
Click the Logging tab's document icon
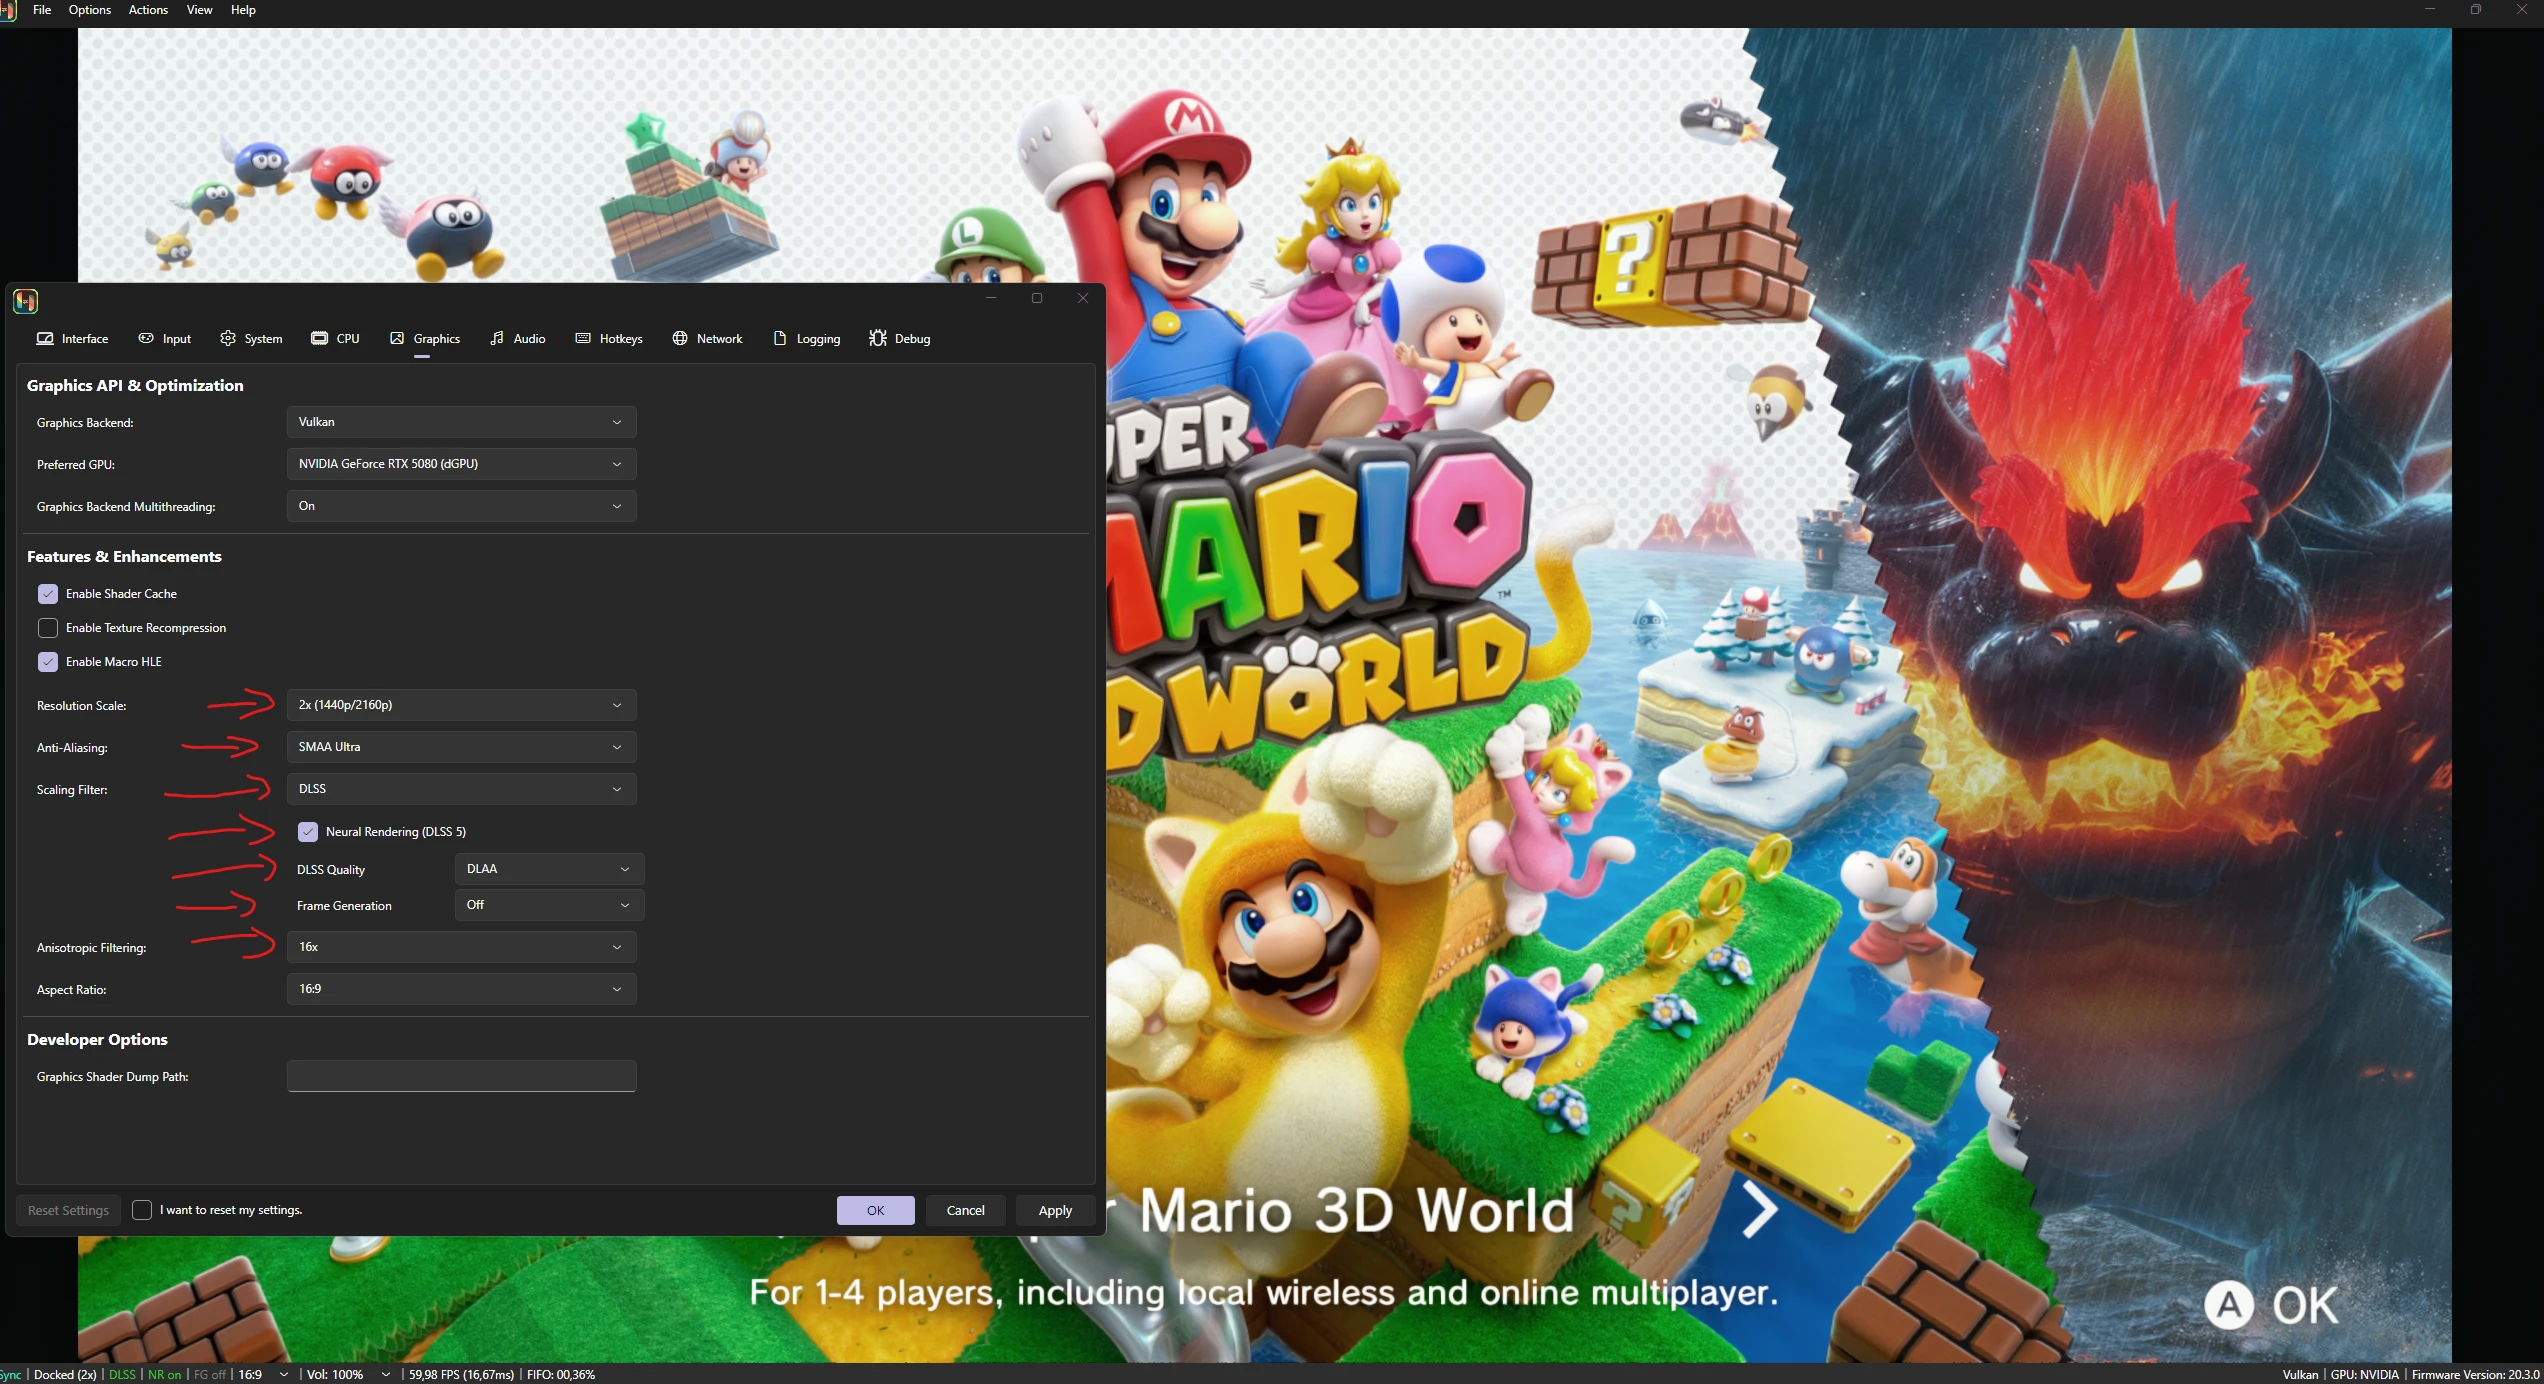(780, 338)
